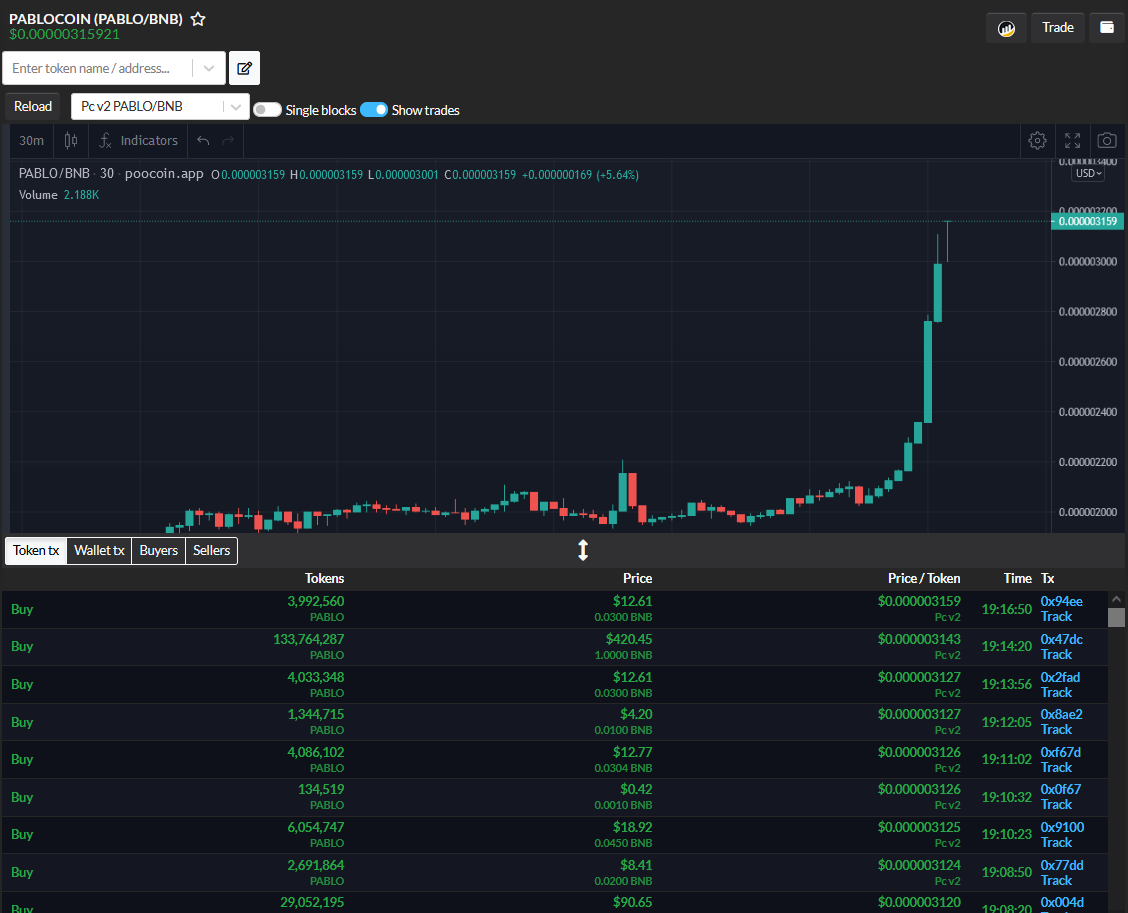Open the wallet icon in the top bar
1128x913 pixels.
click(1106, 27)
